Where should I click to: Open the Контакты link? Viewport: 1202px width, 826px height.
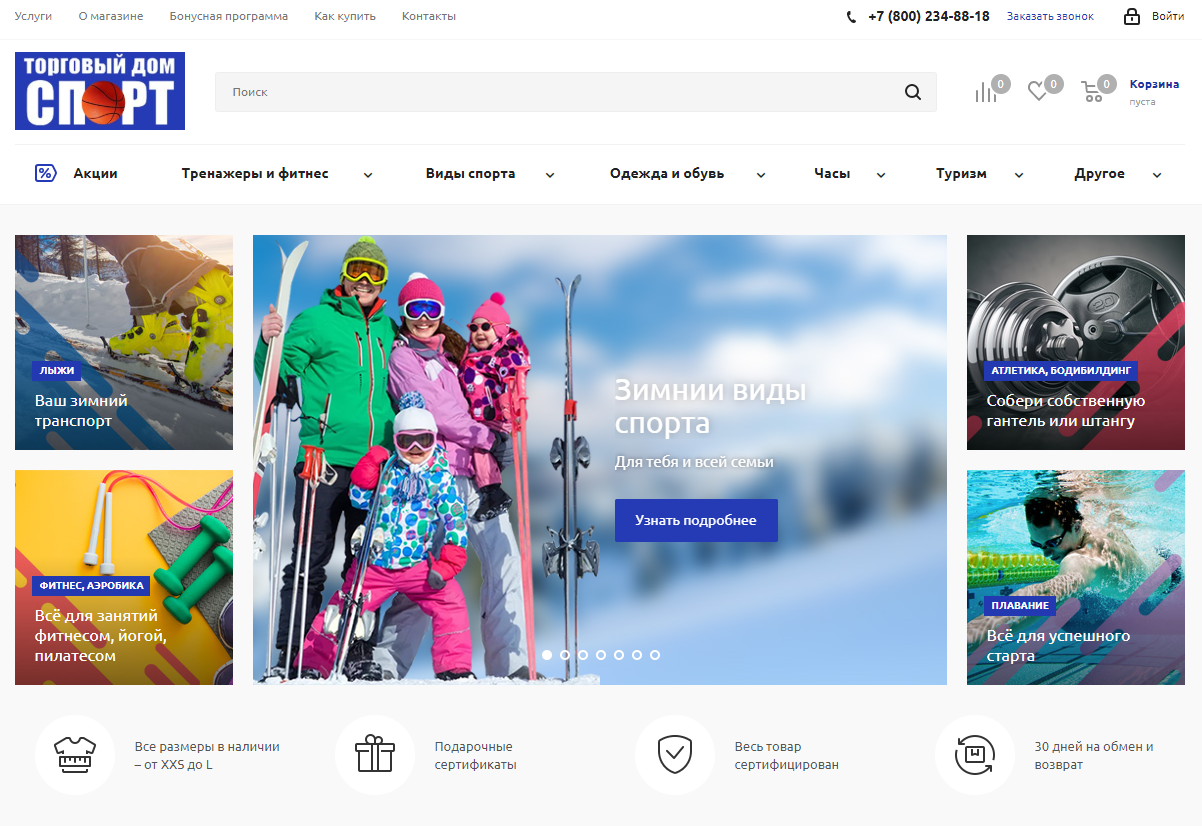429,16
